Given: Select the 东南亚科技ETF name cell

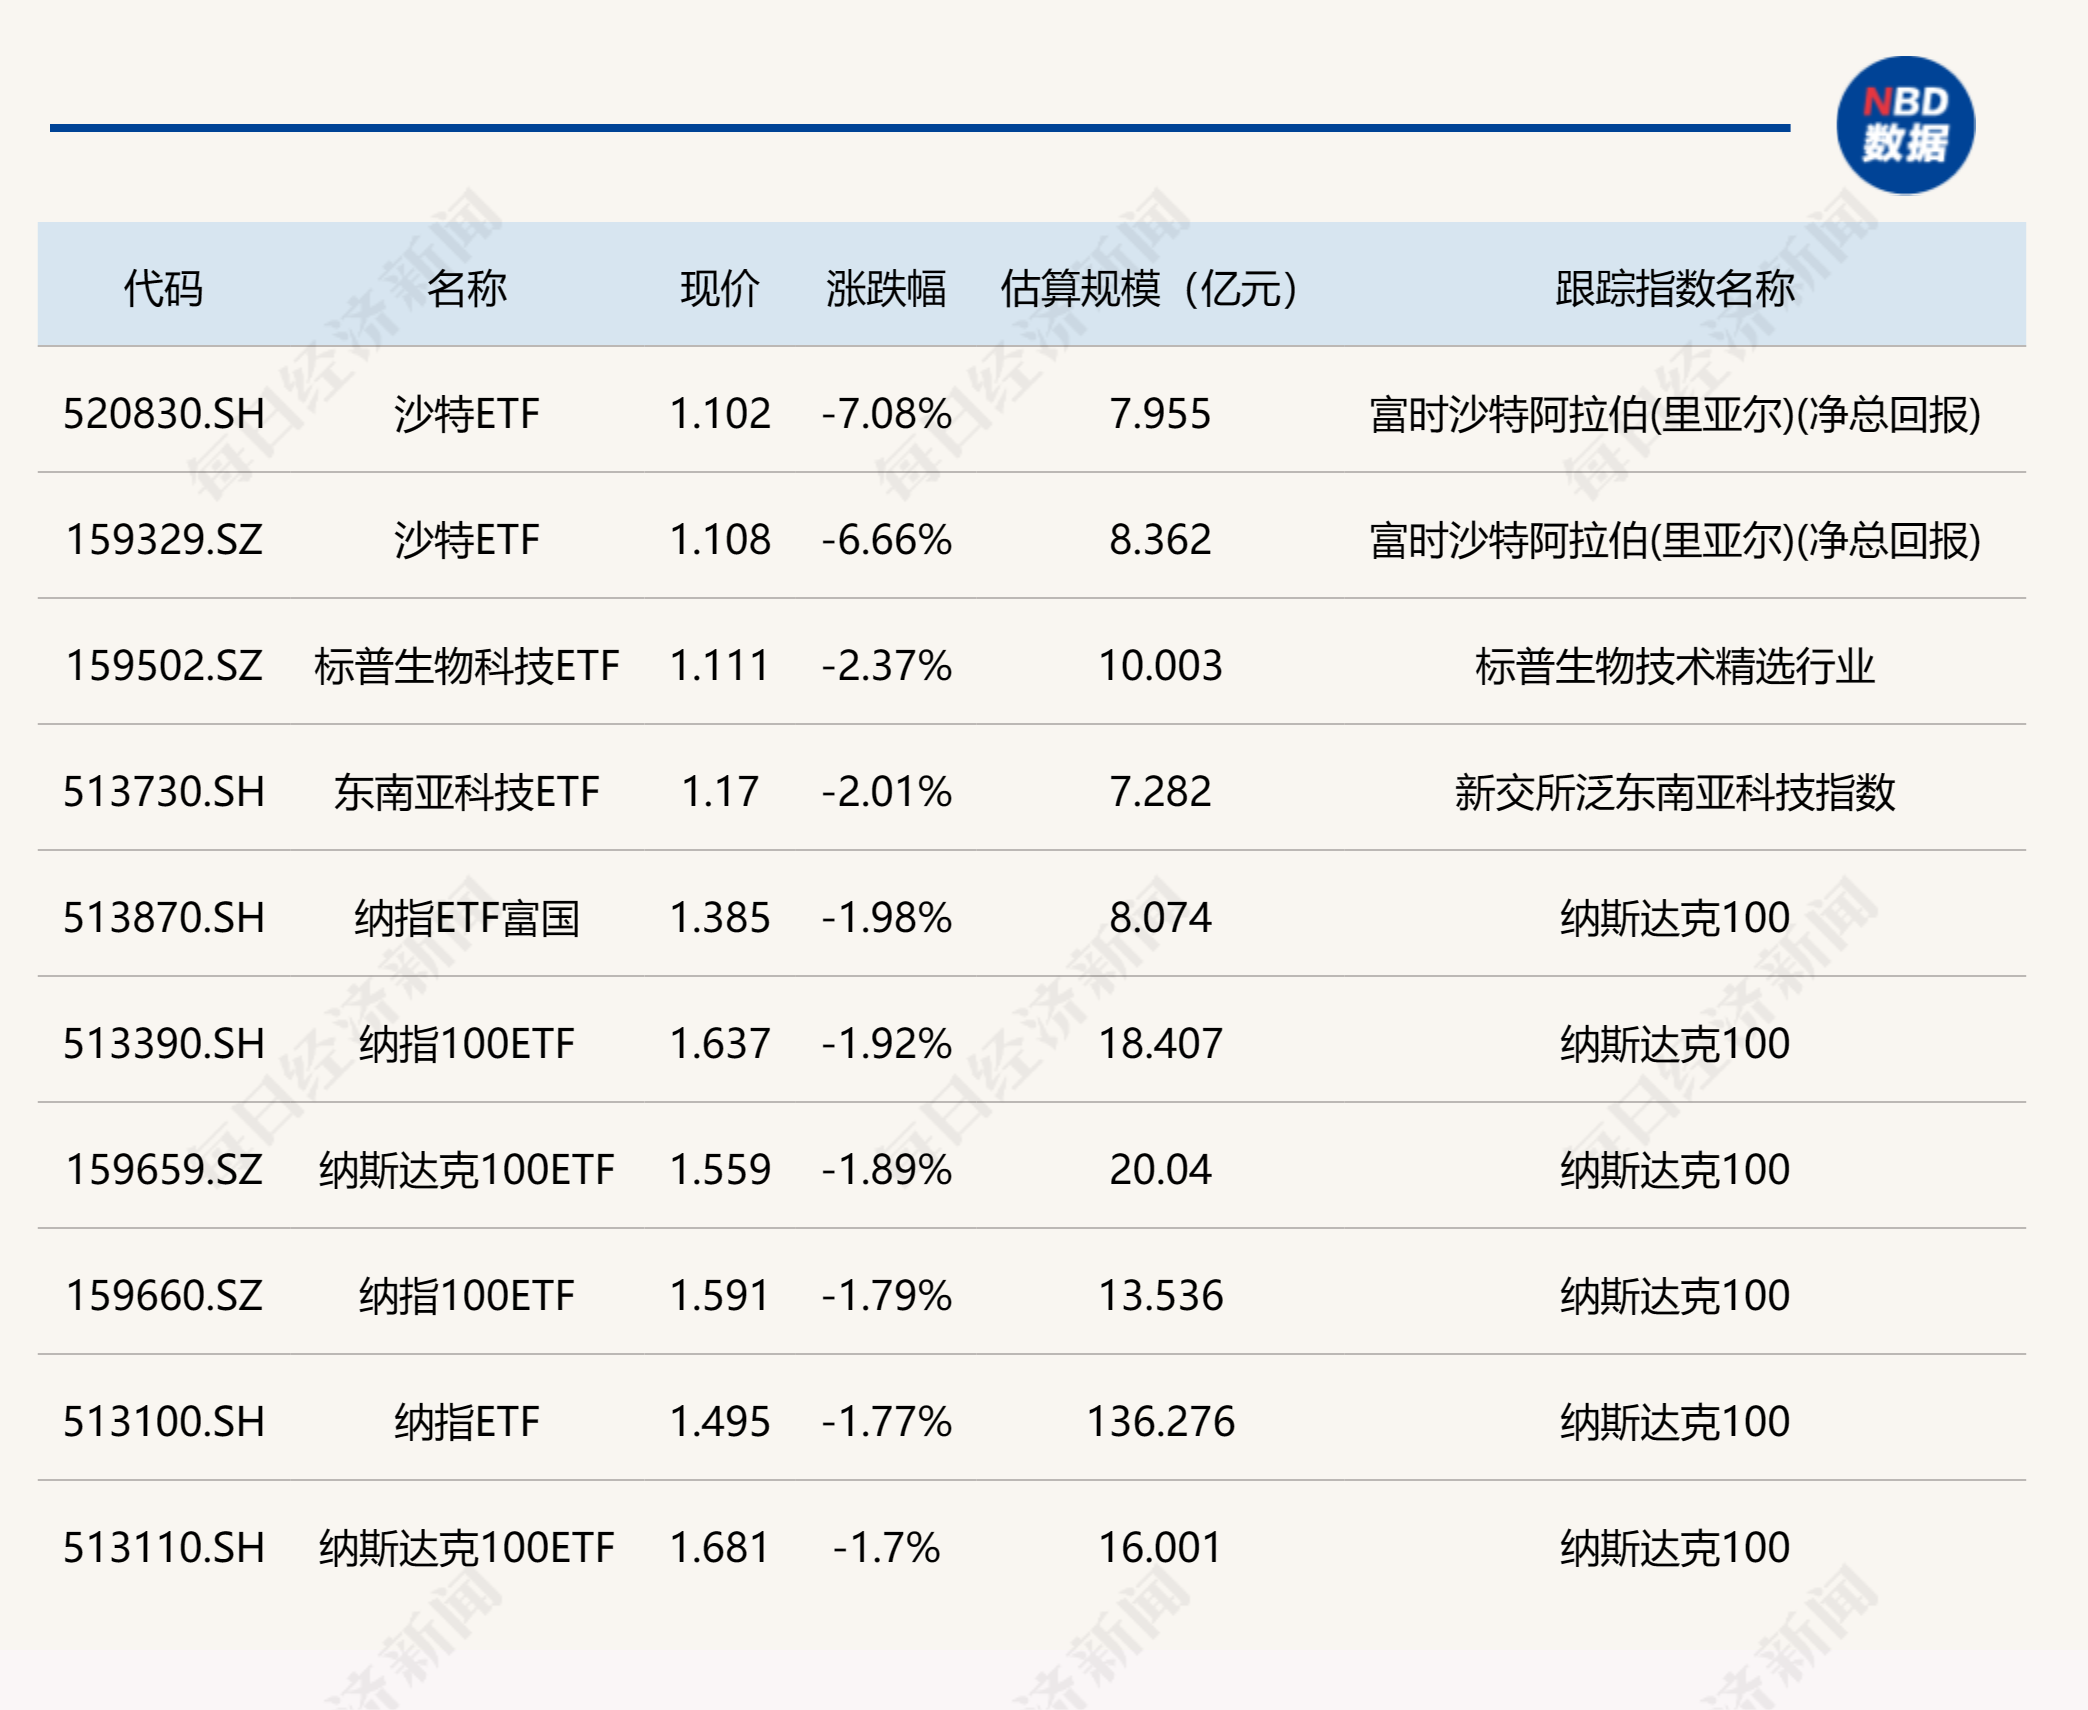Looking at the screenshot, I should coord(467,792).
